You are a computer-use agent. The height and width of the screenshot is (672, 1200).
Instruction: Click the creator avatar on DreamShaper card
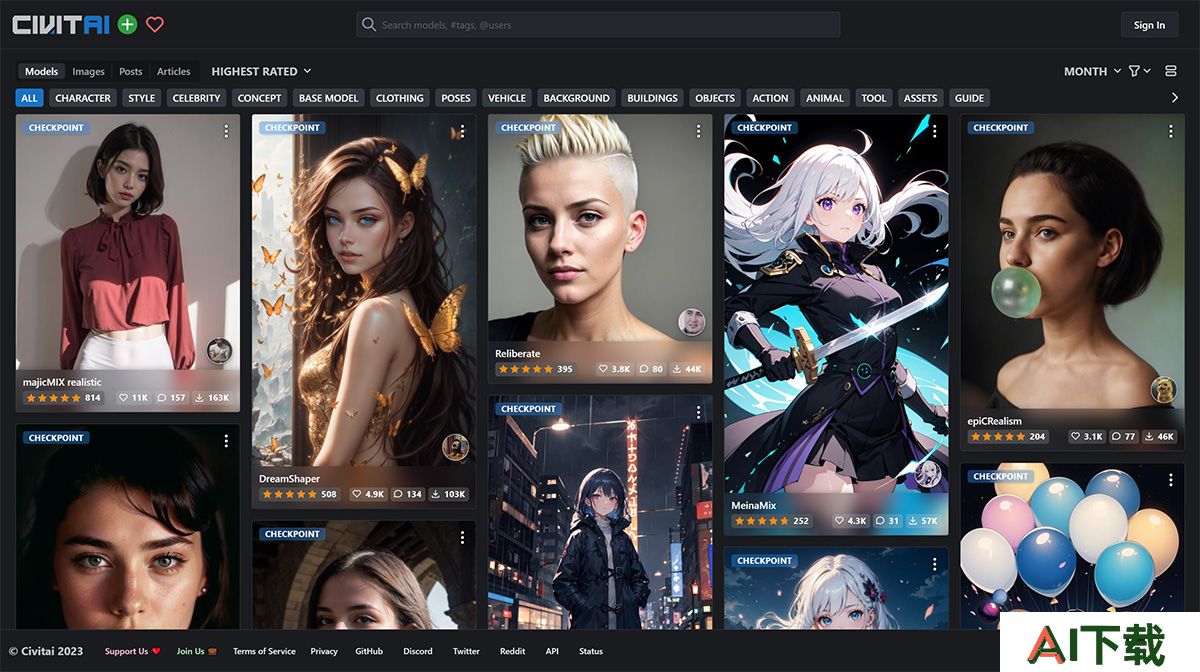click(x=456, y=447)
